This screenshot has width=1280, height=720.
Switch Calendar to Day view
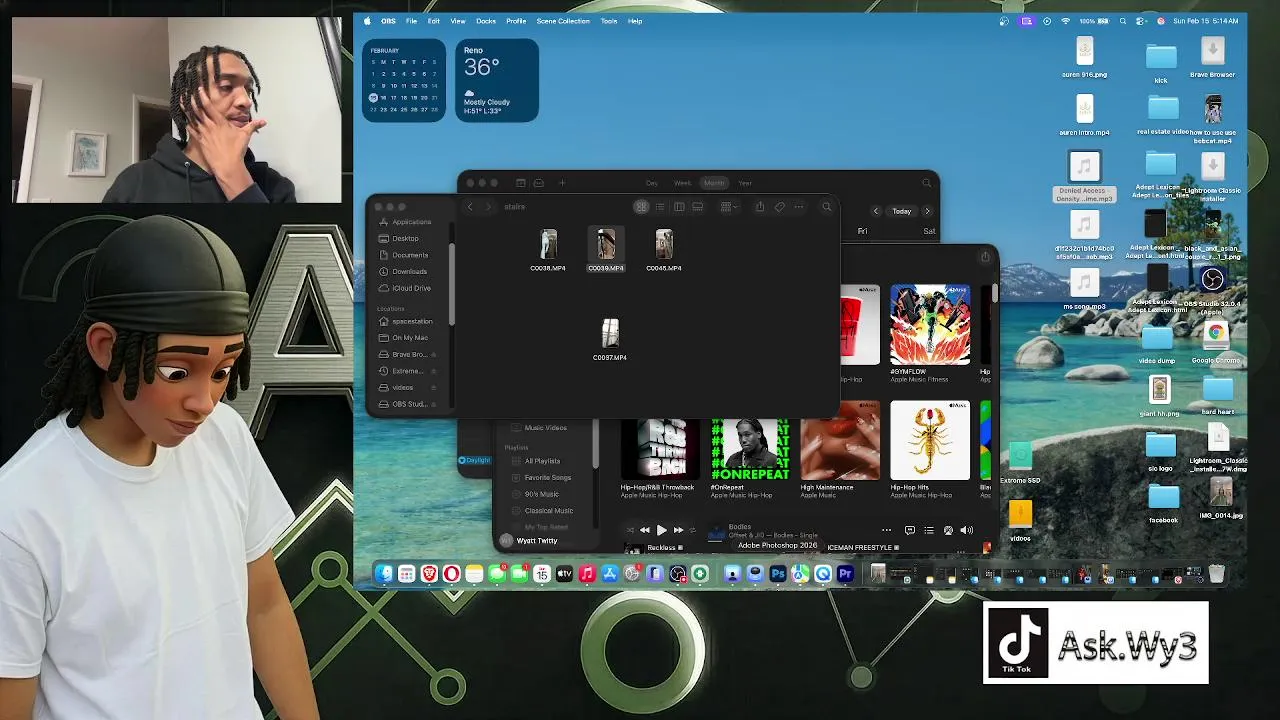(x=652, y=183)
